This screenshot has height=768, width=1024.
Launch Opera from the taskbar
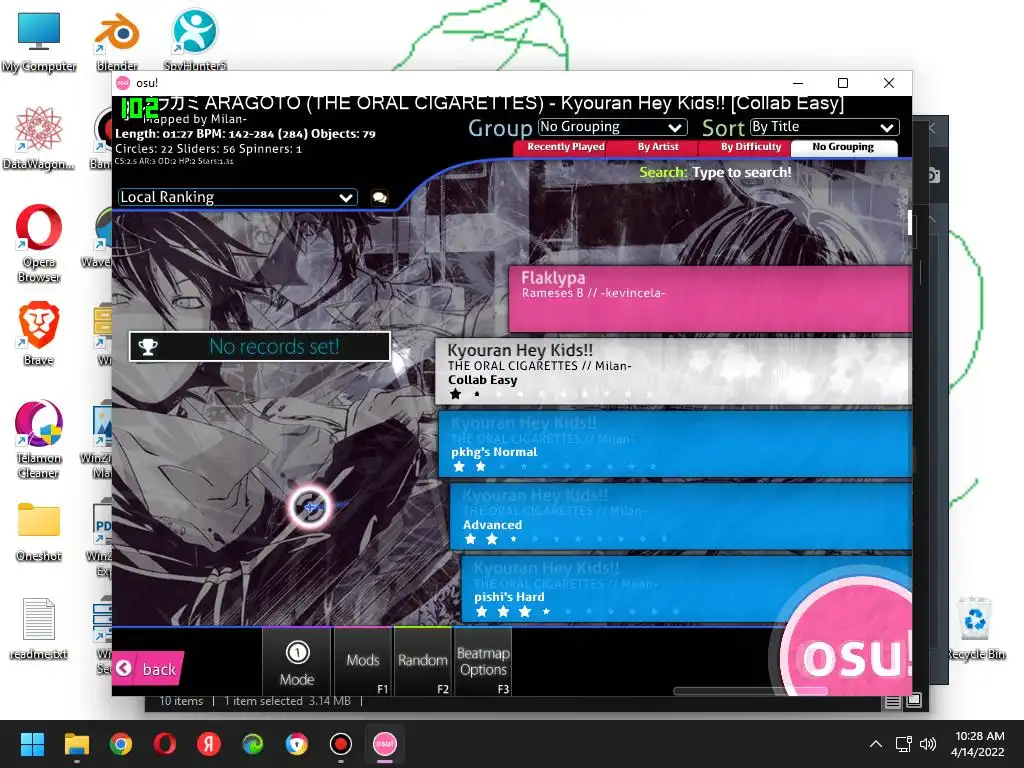165,744
